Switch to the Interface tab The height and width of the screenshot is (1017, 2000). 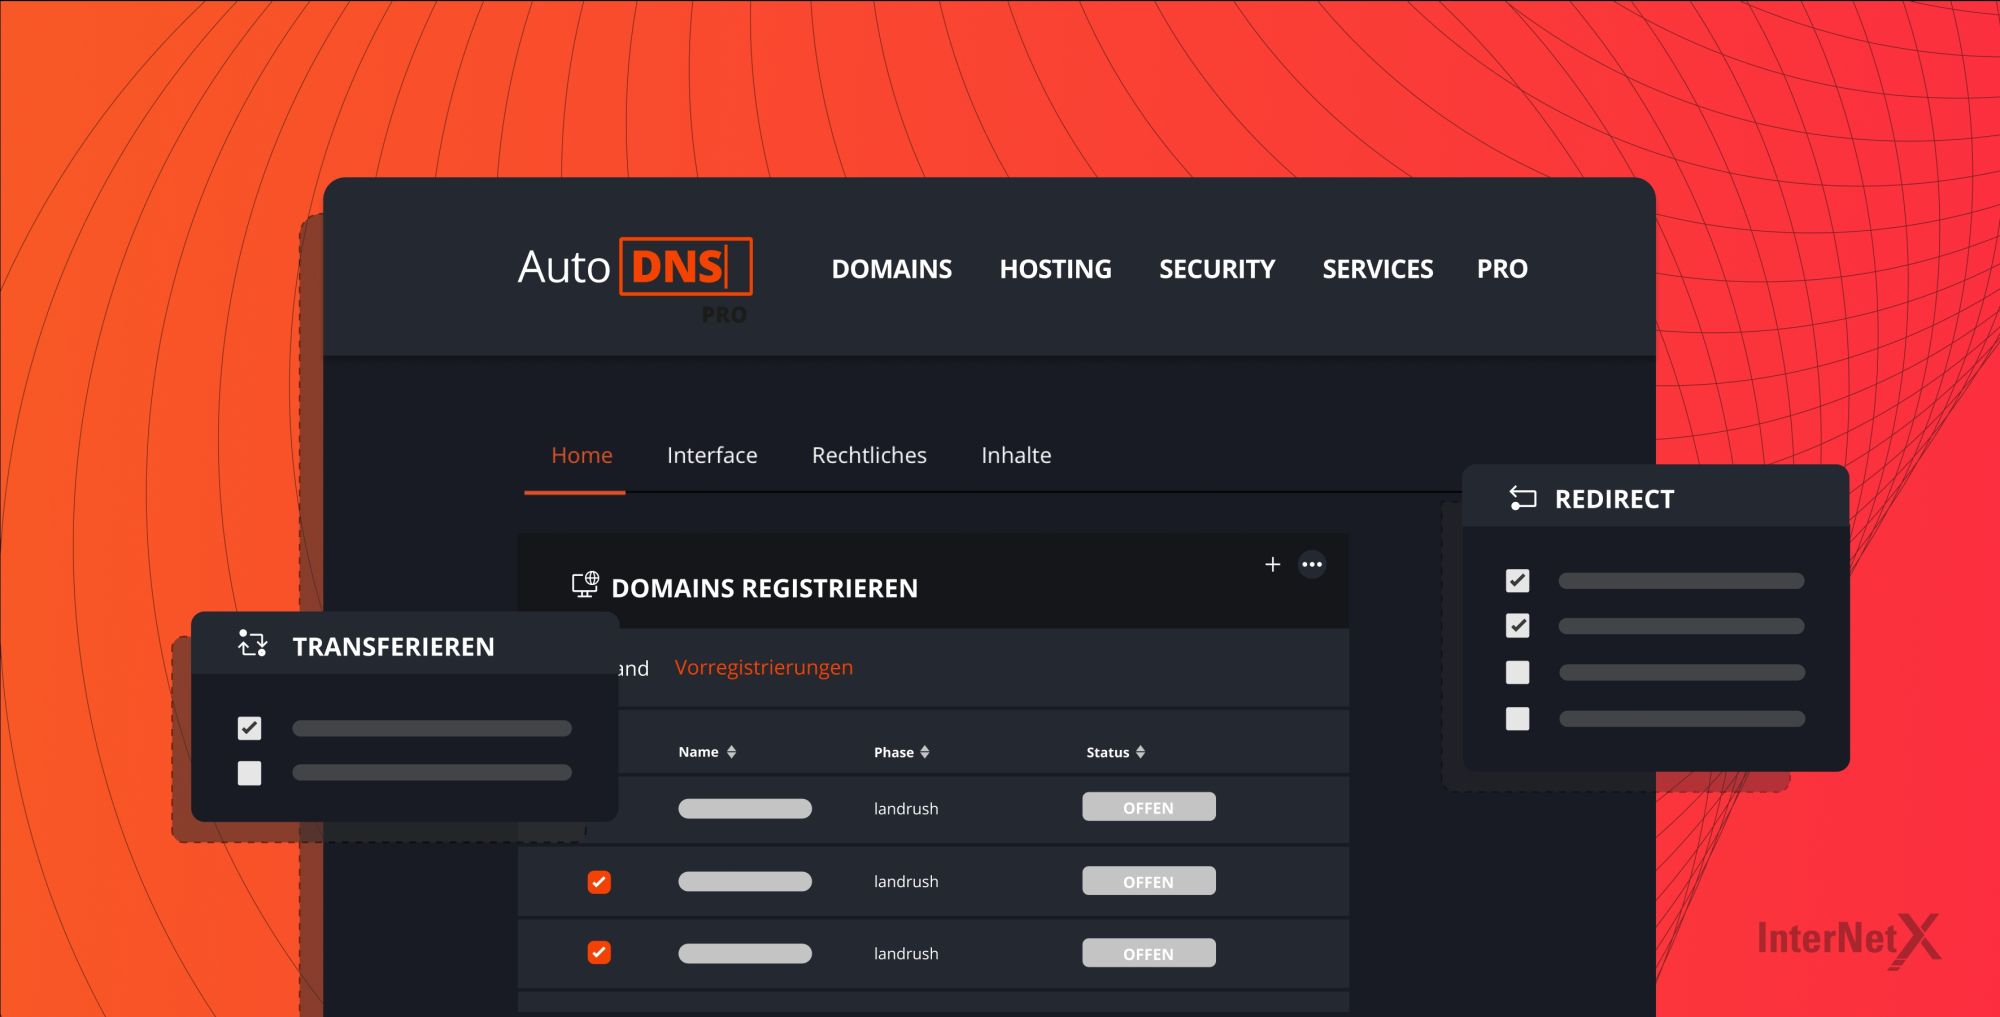pyautogui.click(x=712, y=455)
